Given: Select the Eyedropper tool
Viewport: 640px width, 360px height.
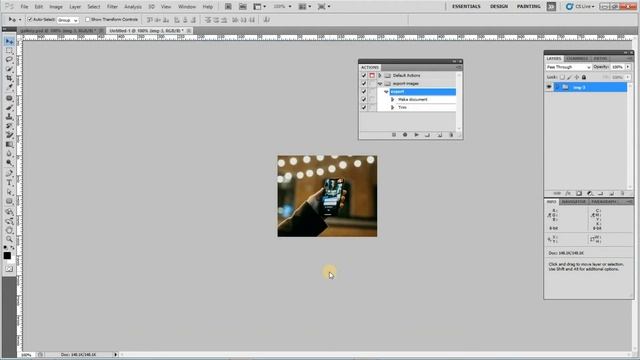Looking at the screenshot, I should [x=9, y=87].
